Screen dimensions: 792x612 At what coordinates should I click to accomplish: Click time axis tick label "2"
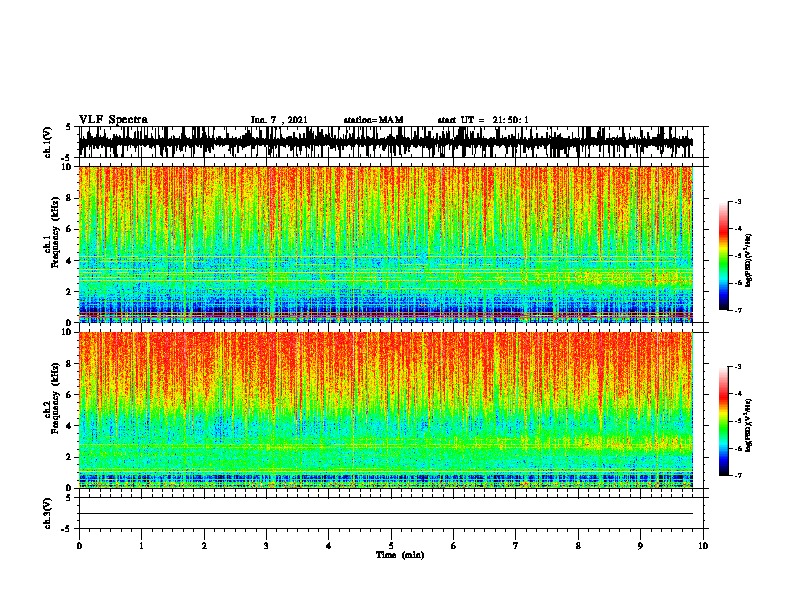pyautogui.click(x=204, y=546)
